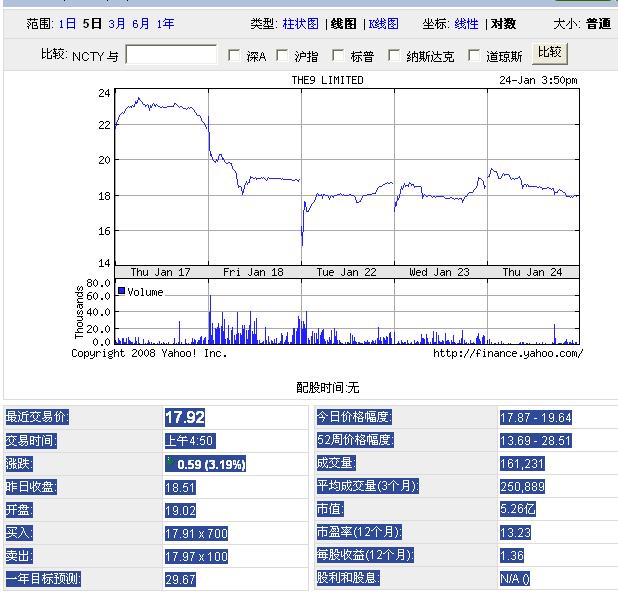The height and width of the screenshot is (600, 618).
Task: Click the previous close value 18.51
Action: 180,488
